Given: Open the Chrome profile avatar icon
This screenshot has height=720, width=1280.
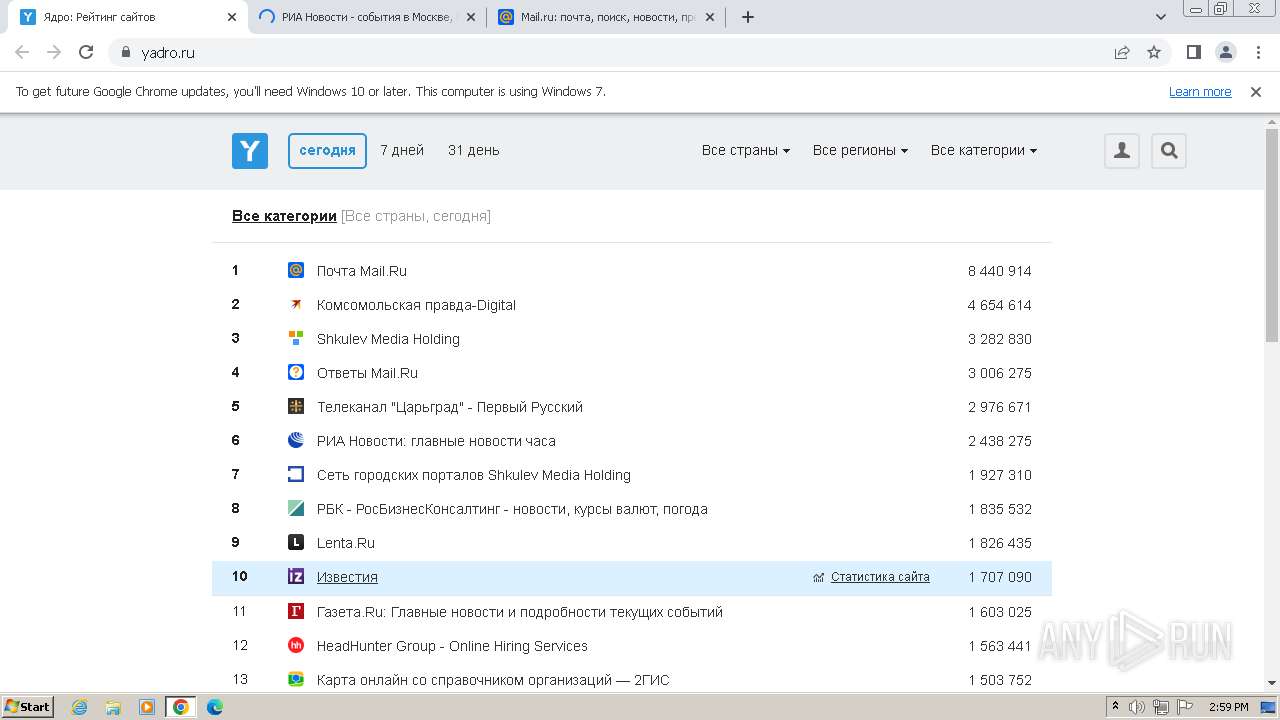Looking at the screenshot, I should [x=1226, y=52].
